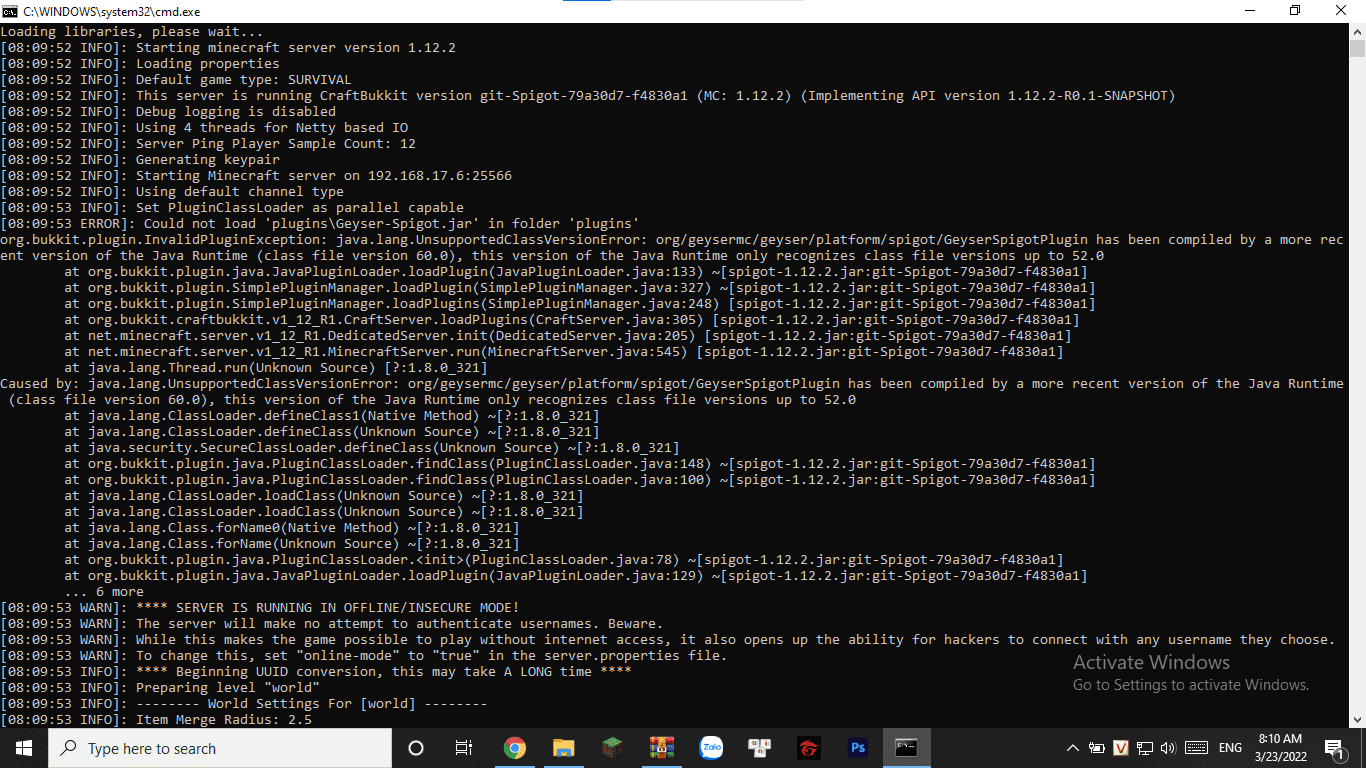Open the notification Action Center
1366x768 pixels.
(x=1334, y=748)
